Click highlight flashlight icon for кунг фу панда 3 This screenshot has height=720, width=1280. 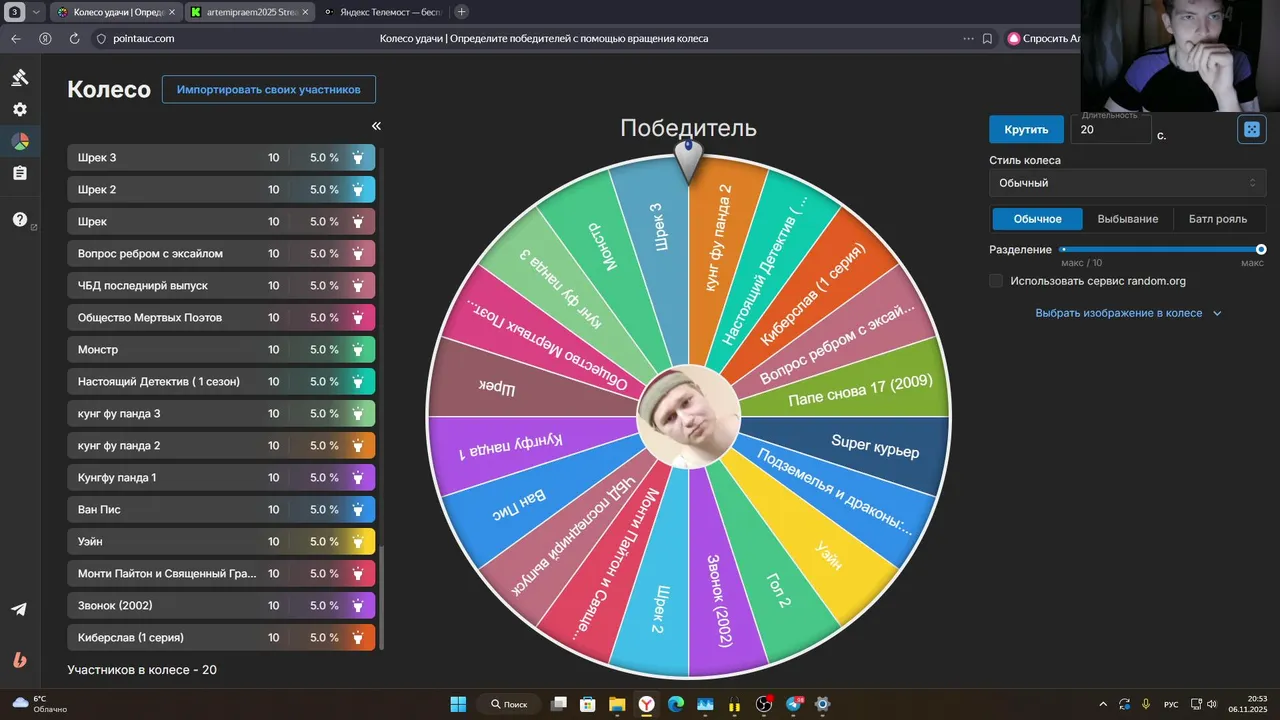point(358,414)
